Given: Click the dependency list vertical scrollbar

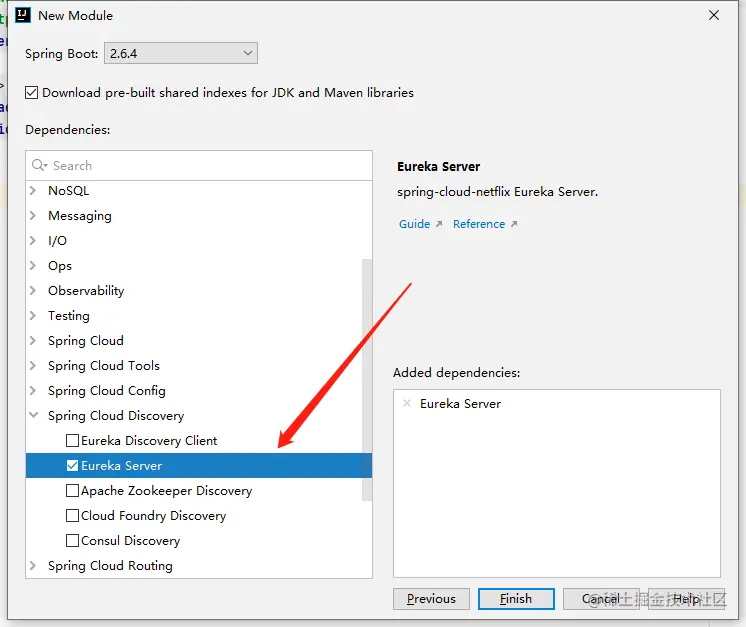Looking at the screenshot, I should [x=367, y=380].
